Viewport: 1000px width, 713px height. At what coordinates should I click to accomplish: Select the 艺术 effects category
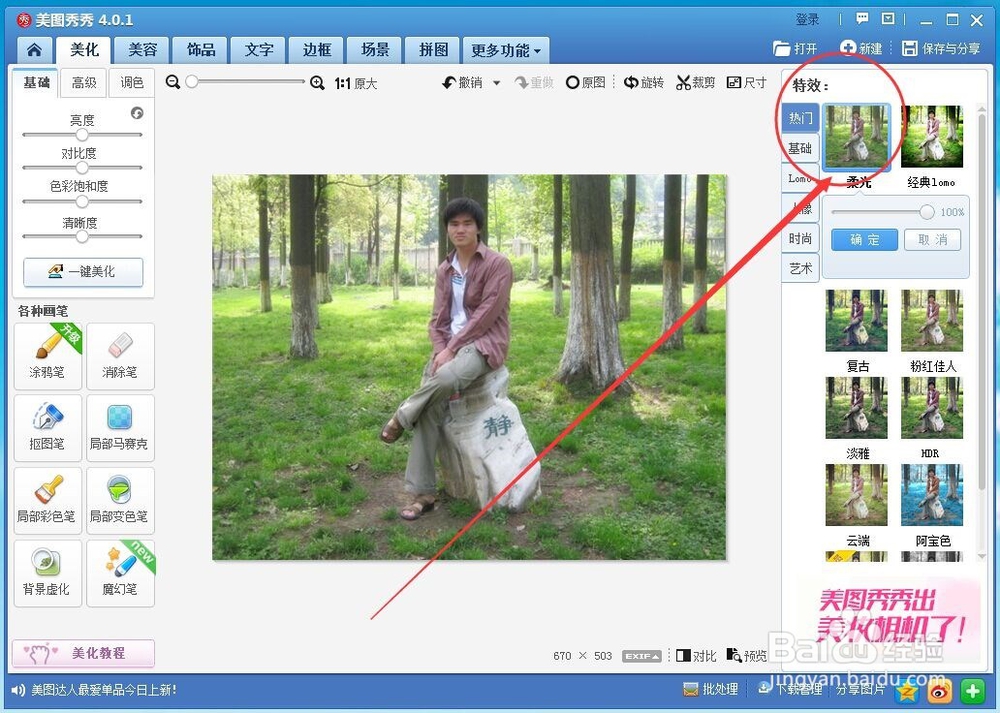point(800,268)
